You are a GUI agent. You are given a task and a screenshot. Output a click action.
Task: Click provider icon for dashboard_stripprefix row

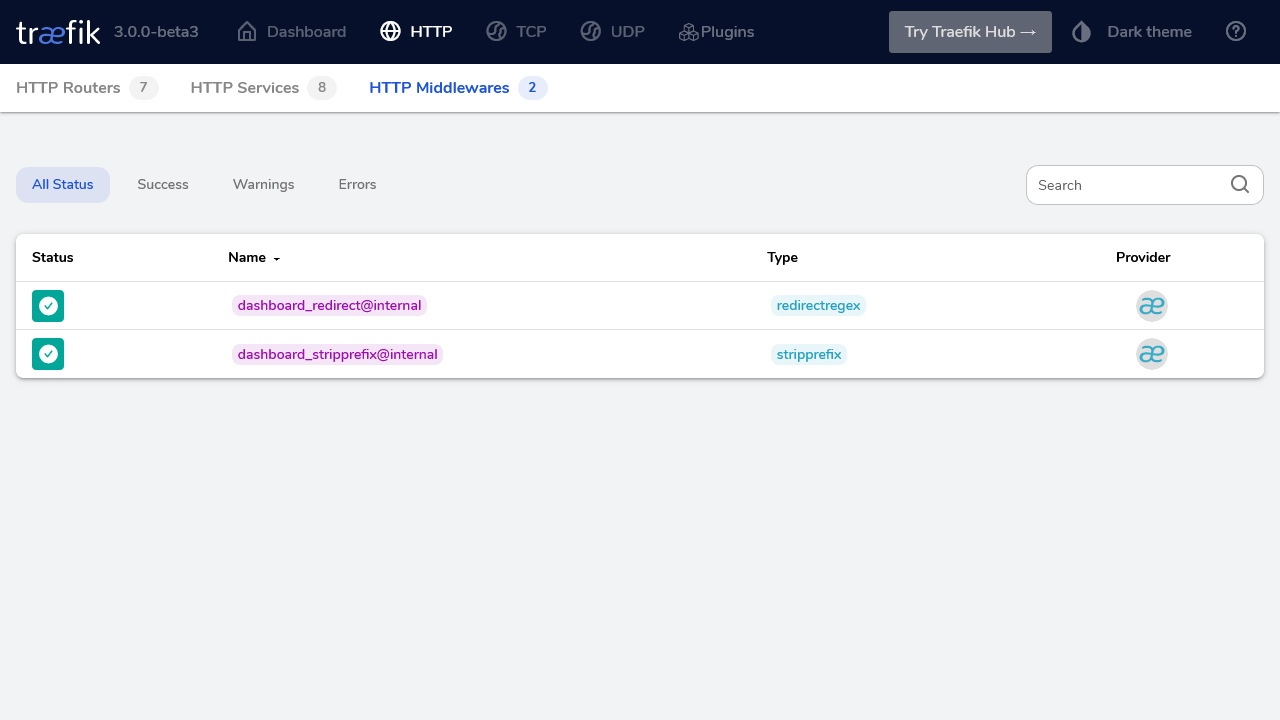point(1152,354)
